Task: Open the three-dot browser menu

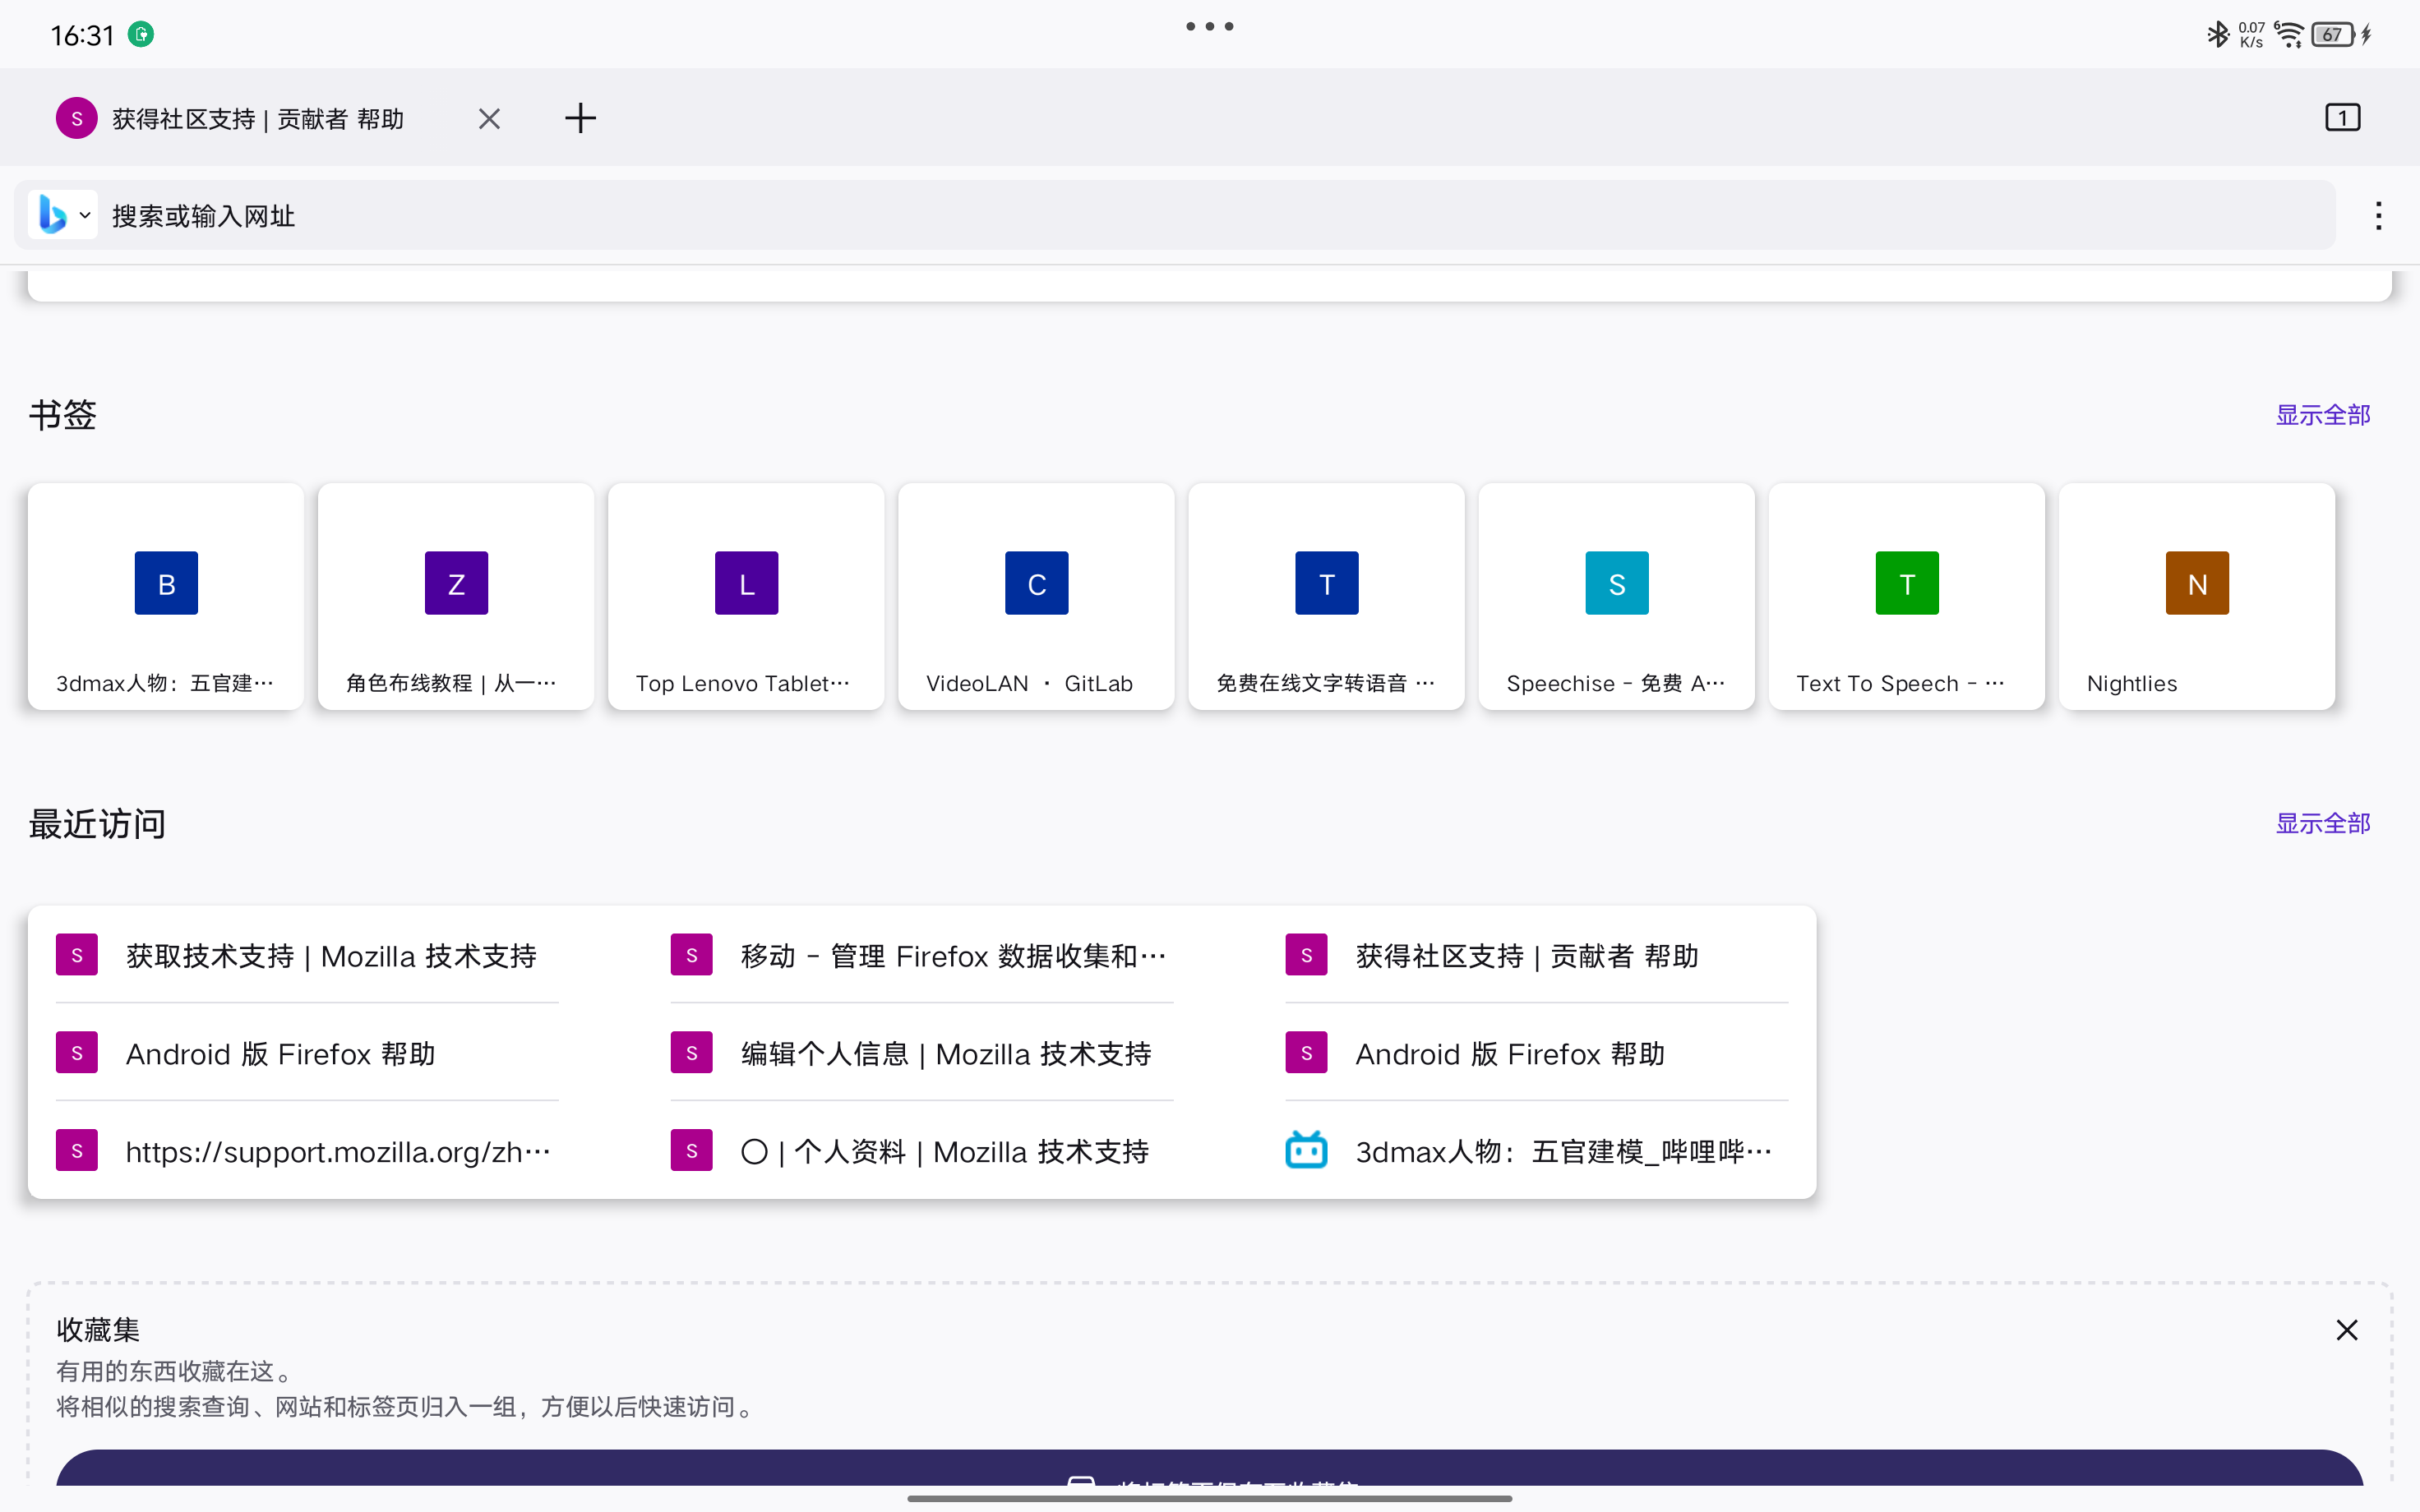Action: tap(2378, 216)
